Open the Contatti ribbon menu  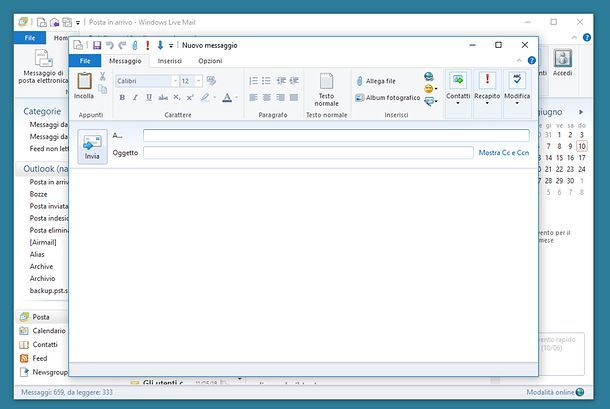point(458,89)
